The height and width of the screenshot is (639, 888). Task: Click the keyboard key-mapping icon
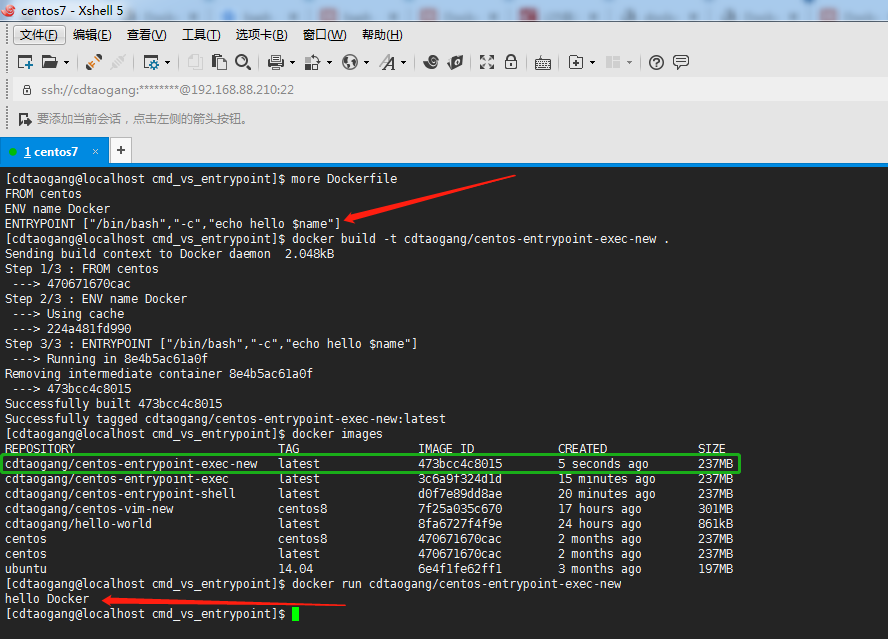pyautogui.click(x=543, y=63)
